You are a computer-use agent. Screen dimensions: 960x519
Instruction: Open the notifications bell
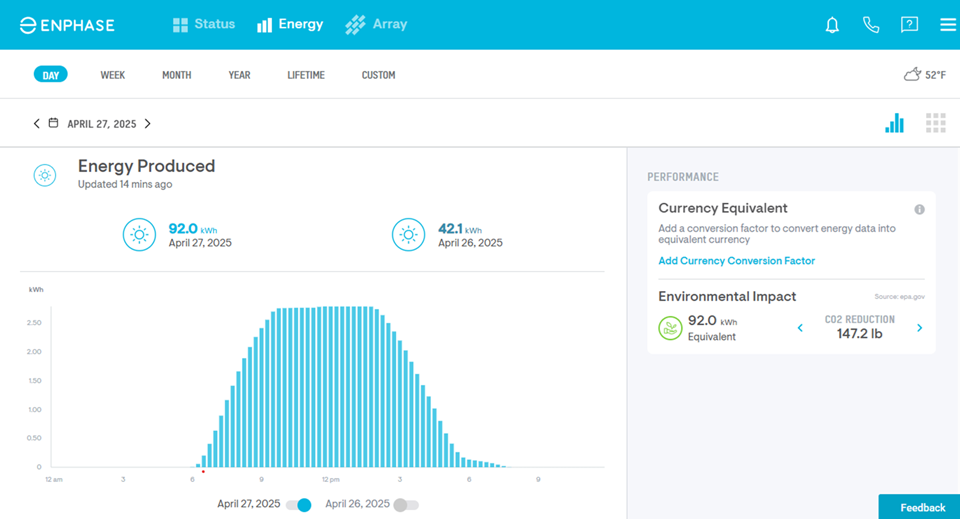[x=832, y=25]
